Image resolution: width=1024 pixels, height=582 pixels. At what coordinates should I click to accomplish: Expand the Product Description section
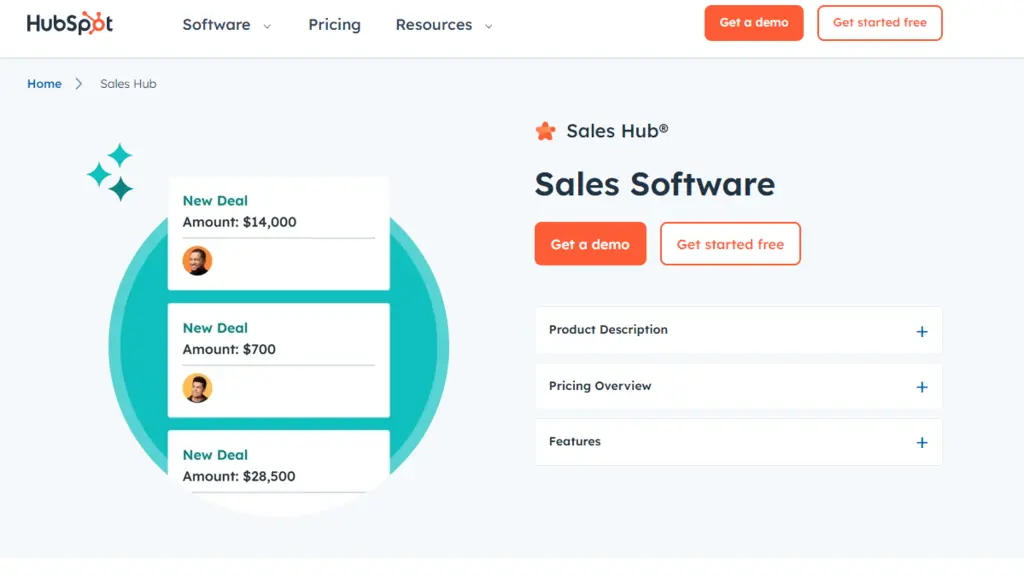[x=739, y=330]
